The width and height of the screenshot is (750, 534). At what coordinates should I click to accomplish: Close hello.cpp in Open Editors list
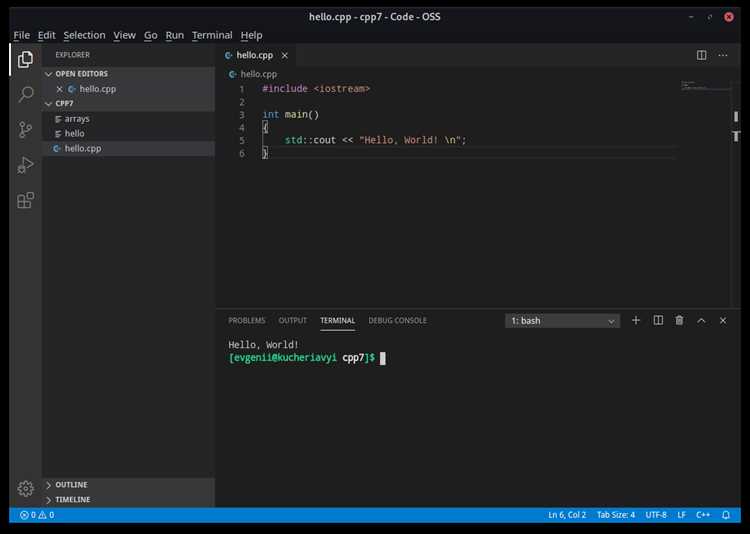(x=59, y=89)
